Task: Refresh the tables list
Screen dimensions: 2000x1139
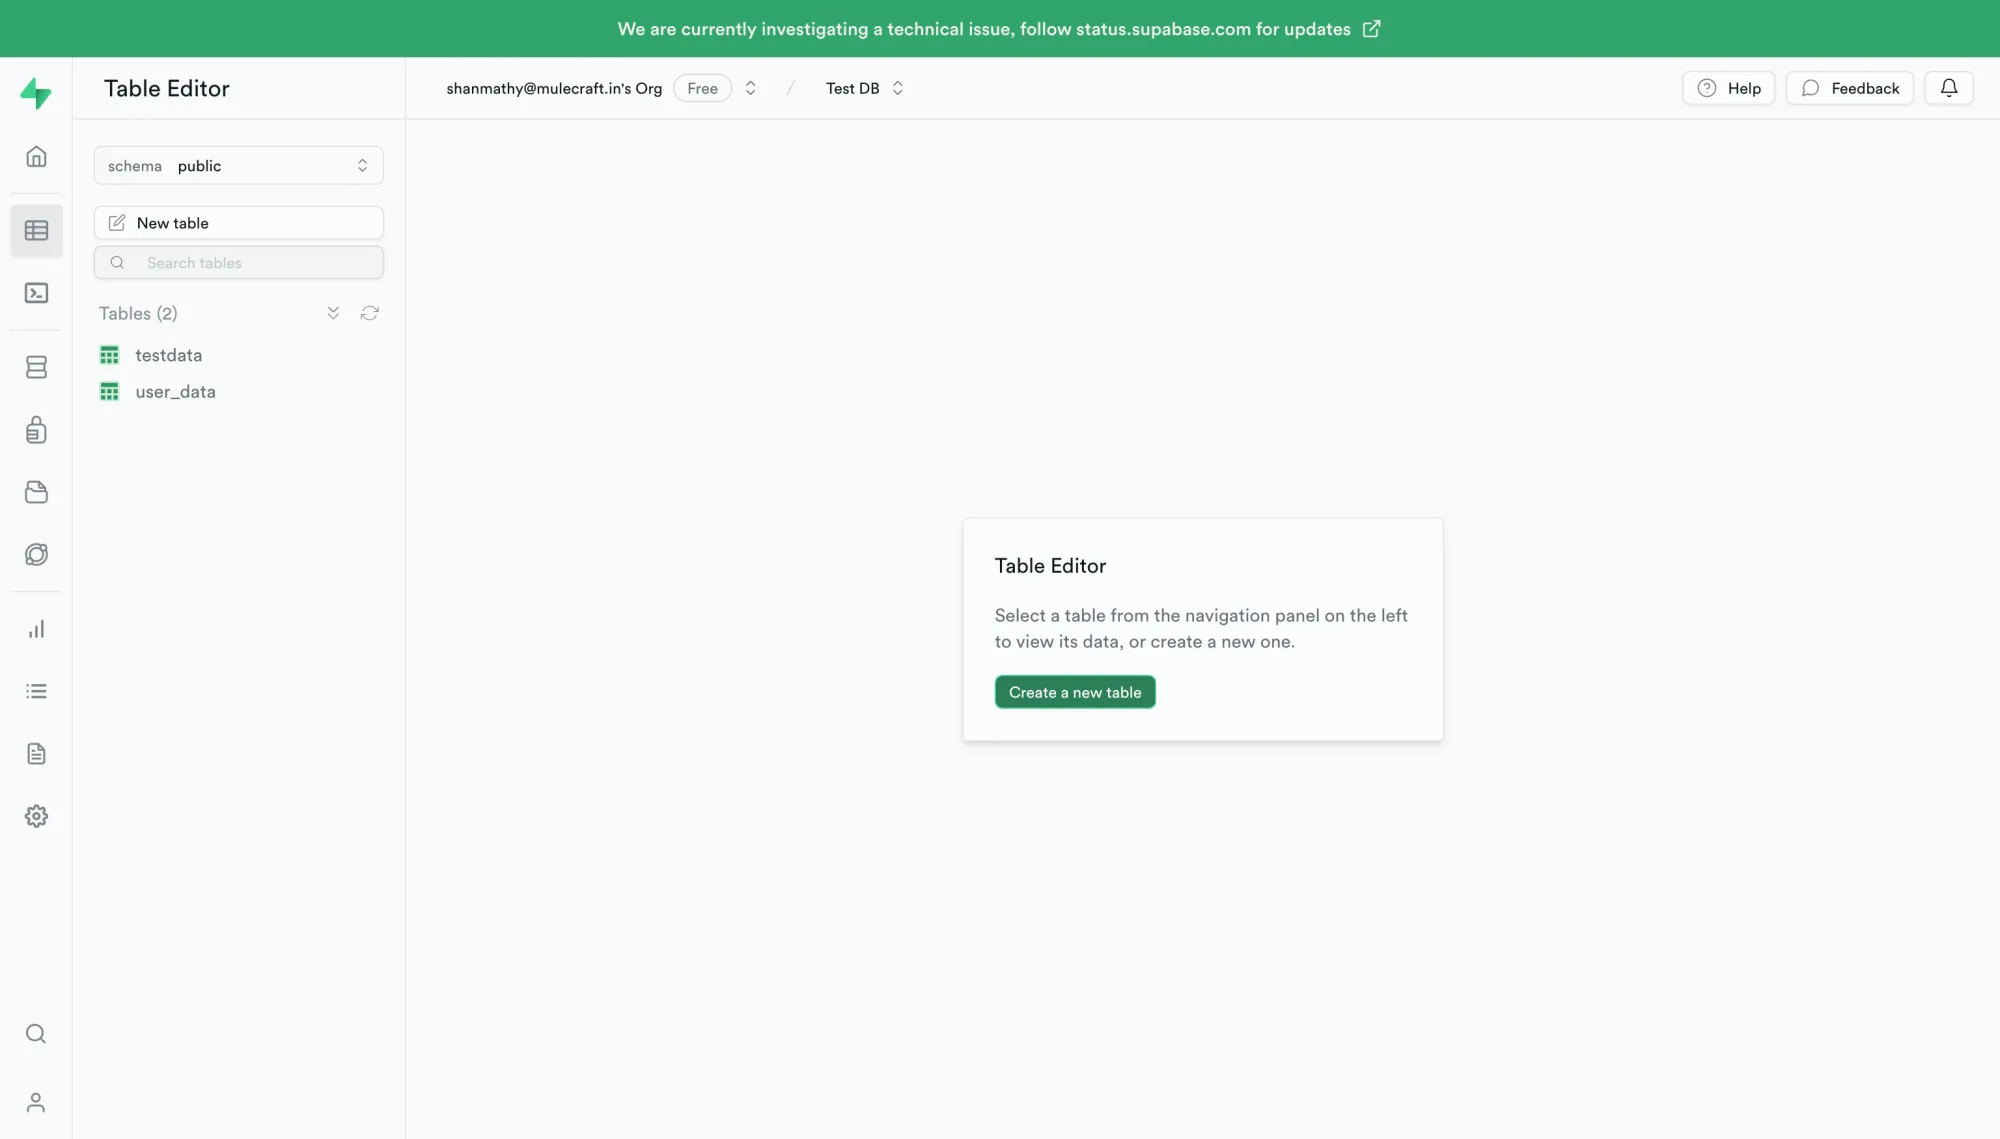Action: (x=369, y=313)
